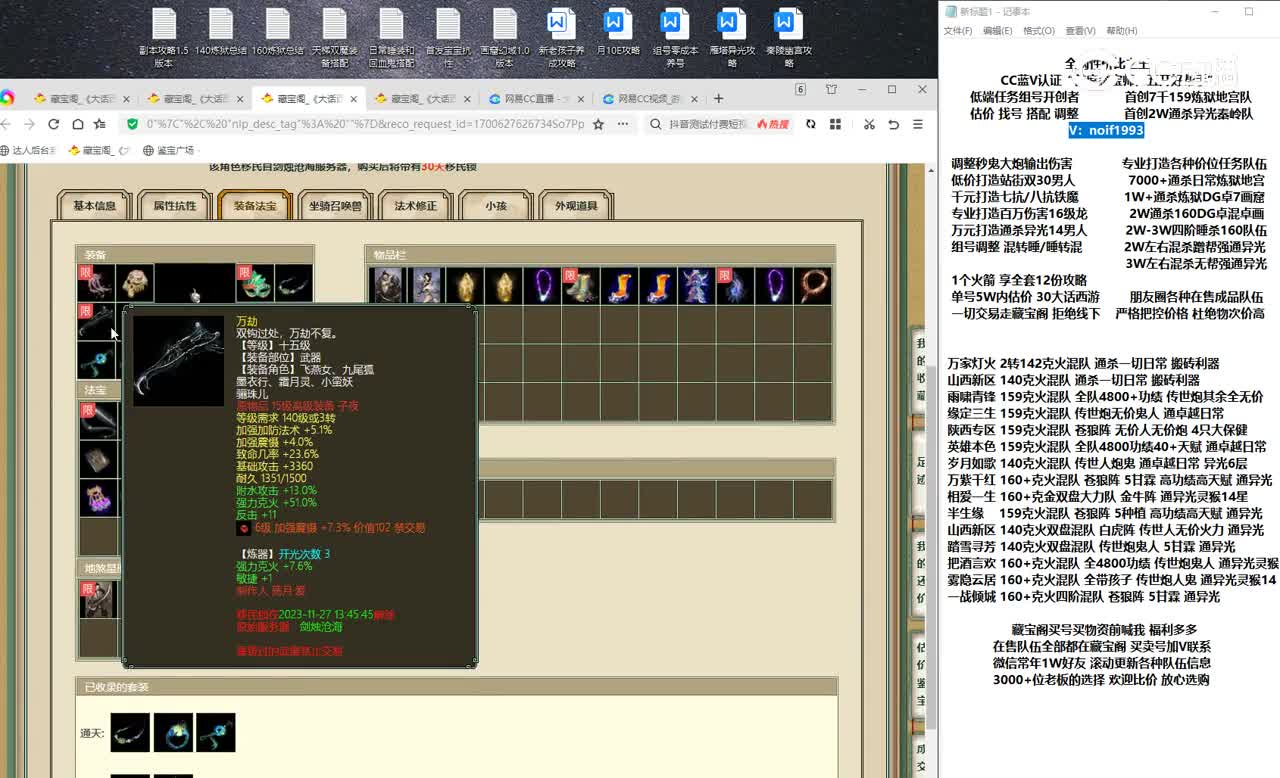Click the browser address bar URL
Image resolution: width=1280 pixels, height=778 pixels.
[365, 124]
